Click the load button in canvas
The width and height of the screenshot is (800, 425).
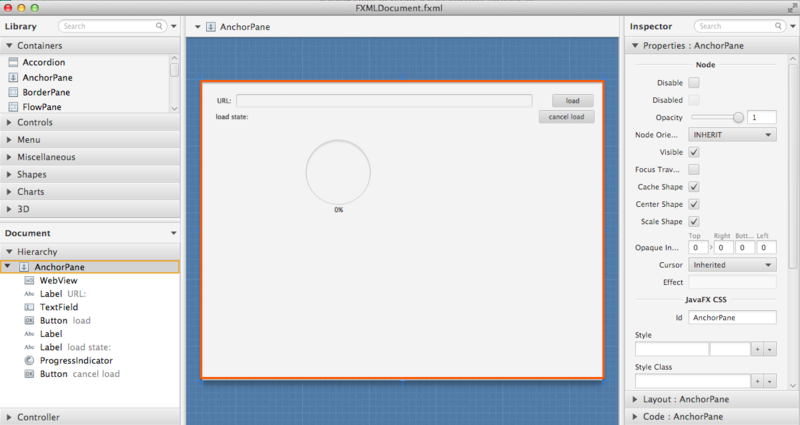pyautogui.click(x=572, y=101)
